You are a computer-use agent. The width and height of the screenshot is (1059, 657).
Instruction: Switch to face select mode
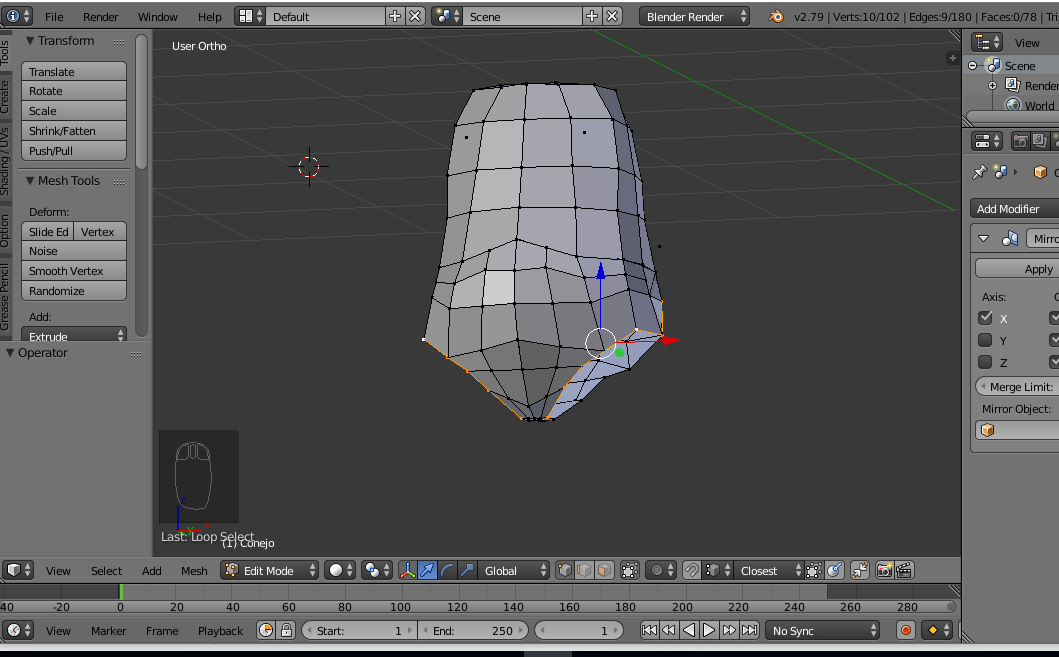click(x=604, y=571)
